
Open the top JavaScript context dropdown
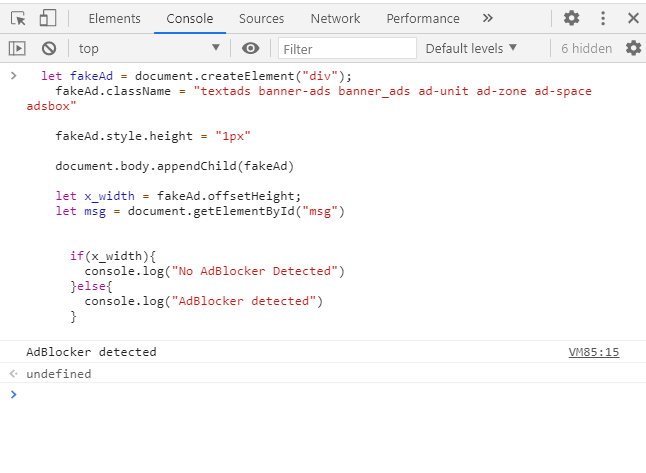(149, 49)
